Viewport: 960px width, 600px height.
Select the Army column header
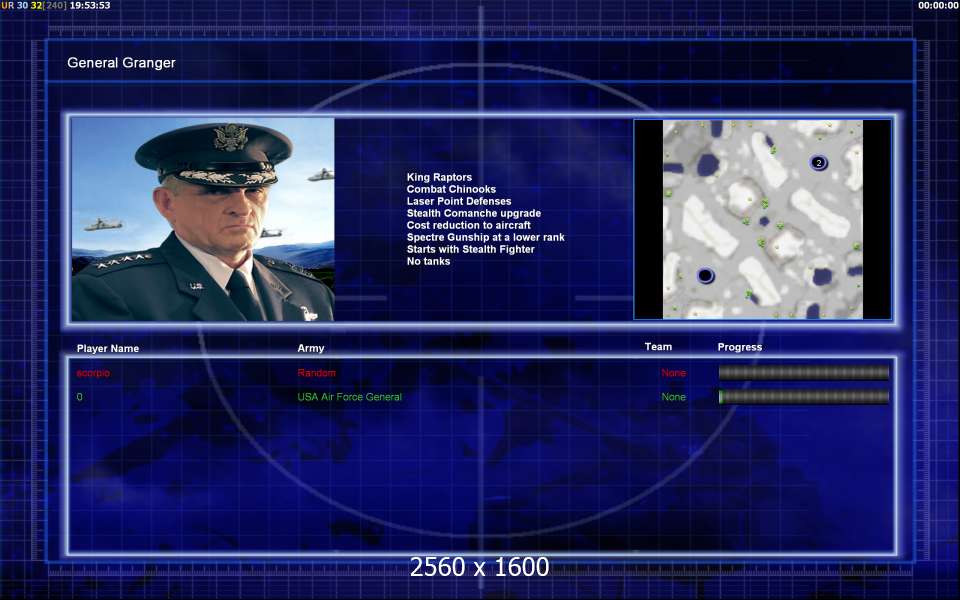[x=311, y=349]
